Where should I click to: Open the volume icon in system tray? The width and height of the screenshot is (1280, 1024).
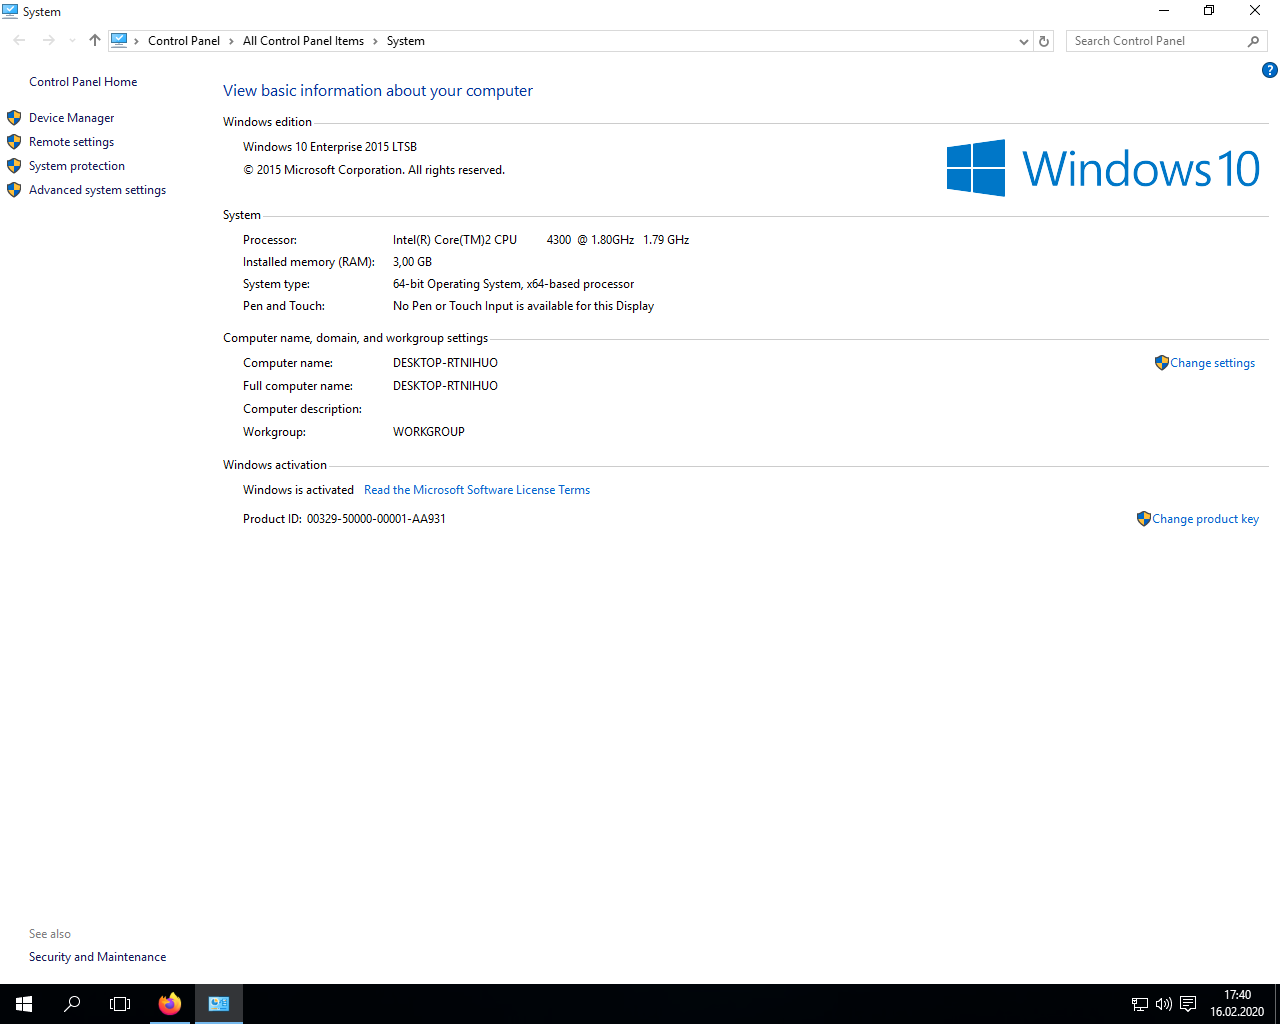1164,1004
